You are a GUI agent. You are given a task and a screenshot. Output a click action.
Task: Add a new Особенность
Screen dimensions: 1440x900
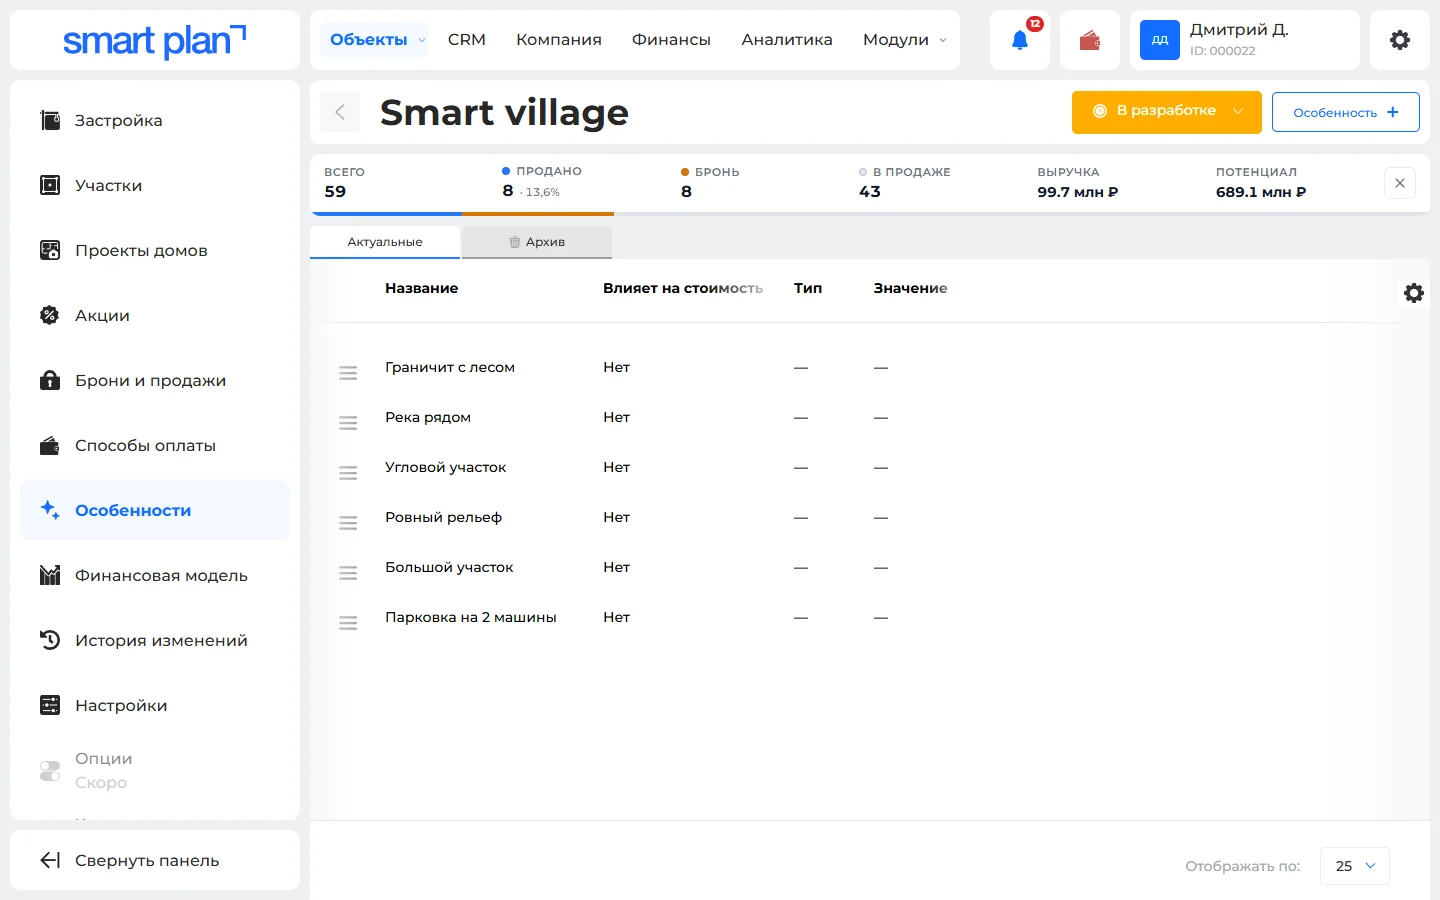(1346, 112)
